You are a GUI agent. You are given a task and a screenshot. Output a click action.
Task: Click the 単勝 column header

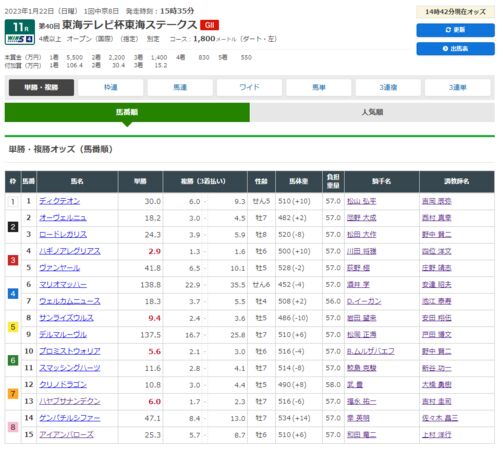(140, 181)
